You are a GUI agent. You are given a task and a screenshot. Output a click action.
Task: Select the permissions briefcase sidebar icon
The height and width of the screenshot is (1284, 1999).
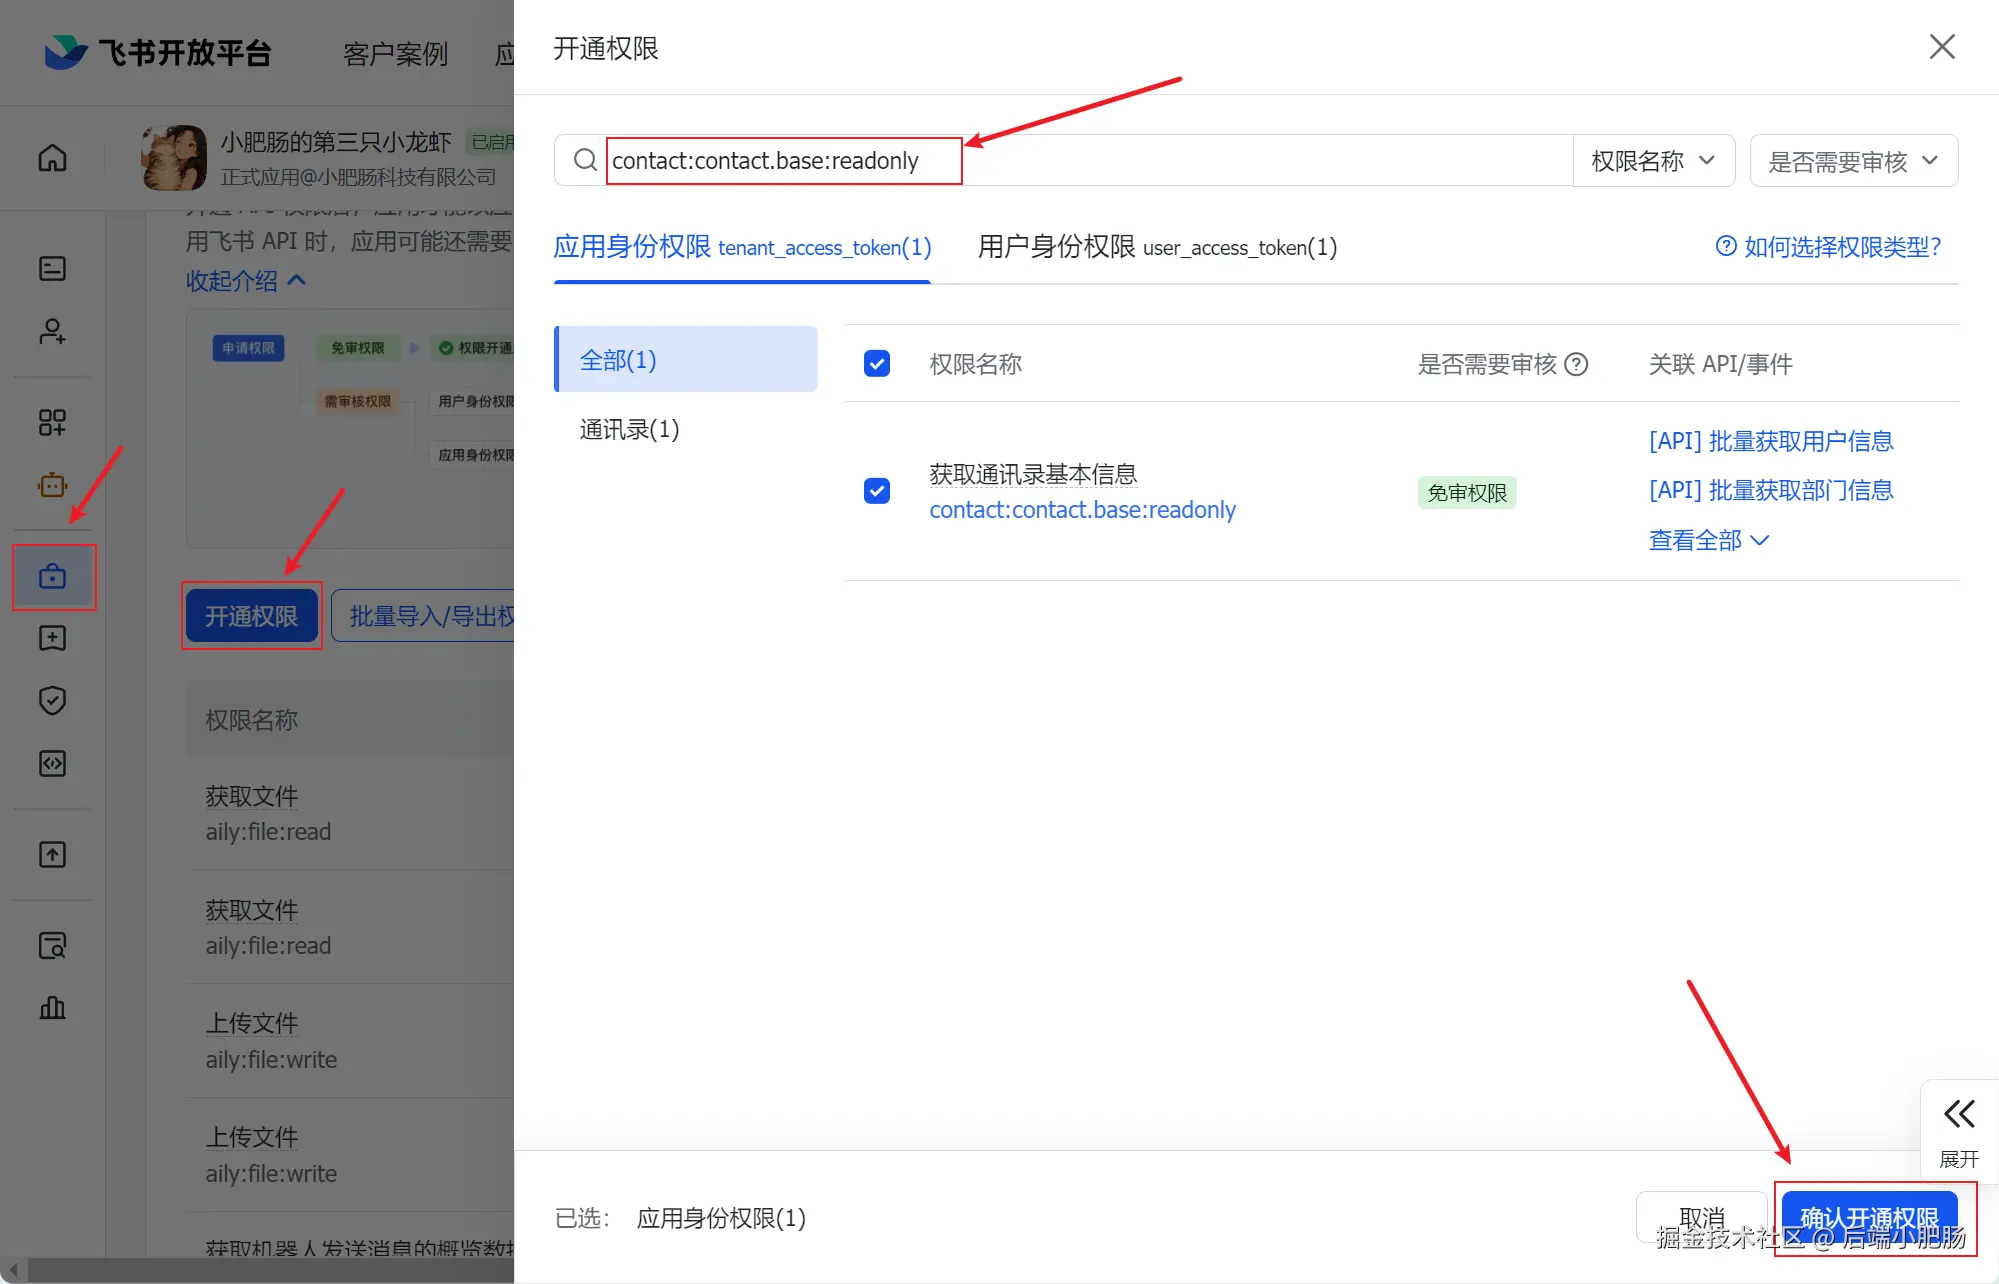pyautogui.click(x=52, y=577)
